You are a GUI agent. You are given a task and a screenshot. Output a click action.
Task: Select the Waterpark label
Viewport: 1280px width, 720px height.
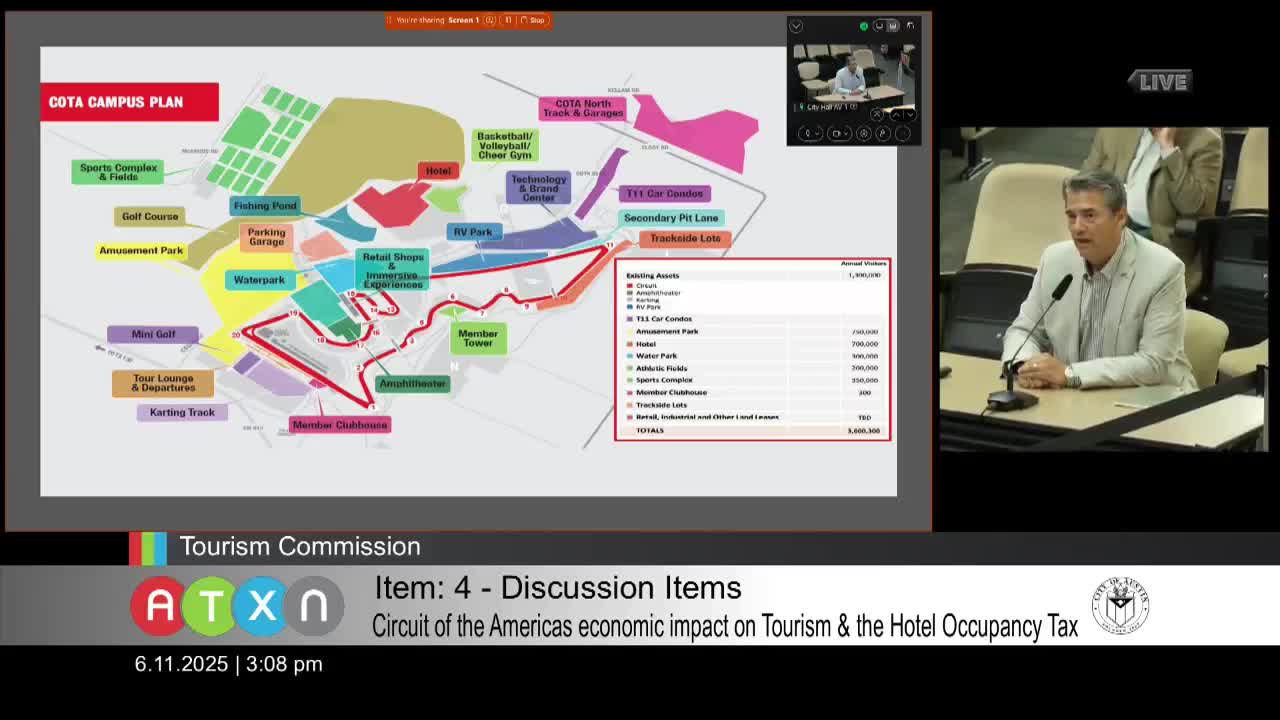click(x=259, y=280)
